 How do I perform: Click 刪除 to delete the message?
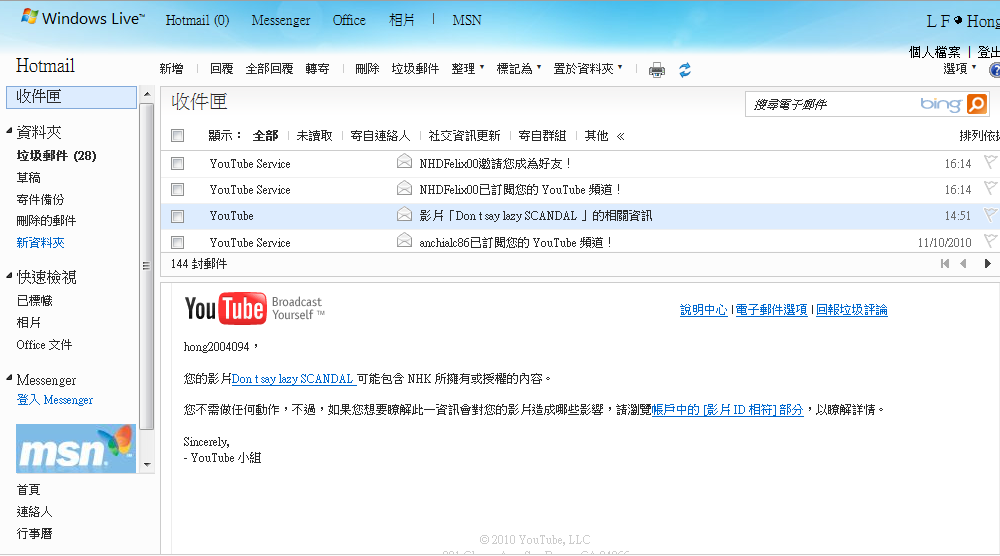point(367,68)
